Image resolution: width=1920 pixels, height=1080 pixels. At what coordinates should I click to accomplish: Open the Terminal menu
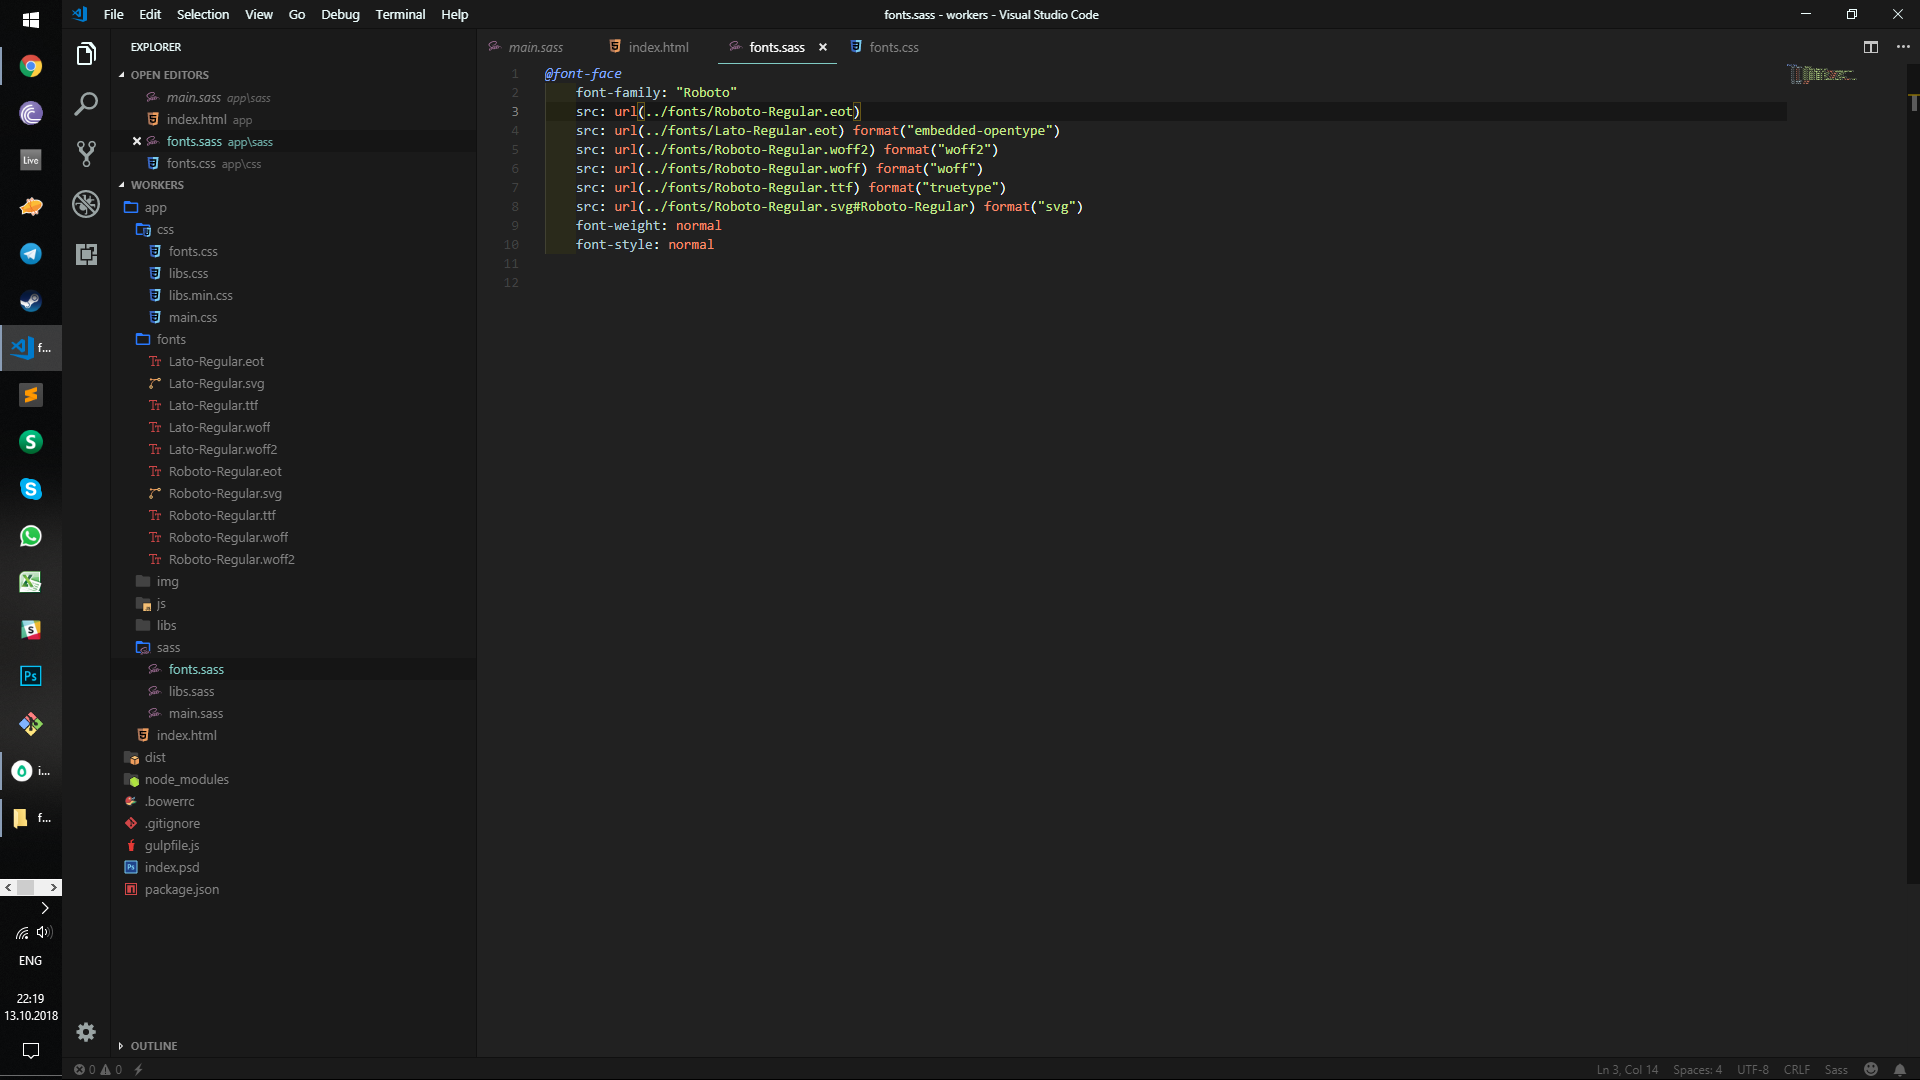[400, 14]
